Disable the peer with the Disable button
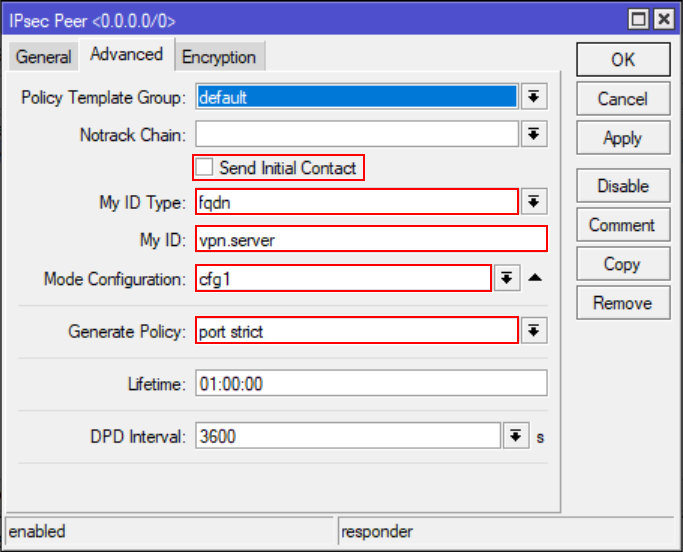 [x=622, y=186]
